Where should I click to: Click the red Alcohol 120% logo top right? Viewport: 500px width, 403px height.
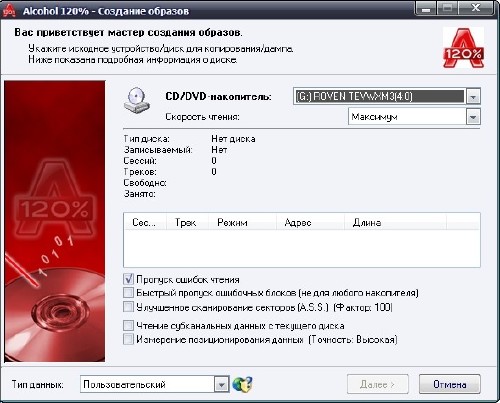pyautogui.click(x=463, y=48)
